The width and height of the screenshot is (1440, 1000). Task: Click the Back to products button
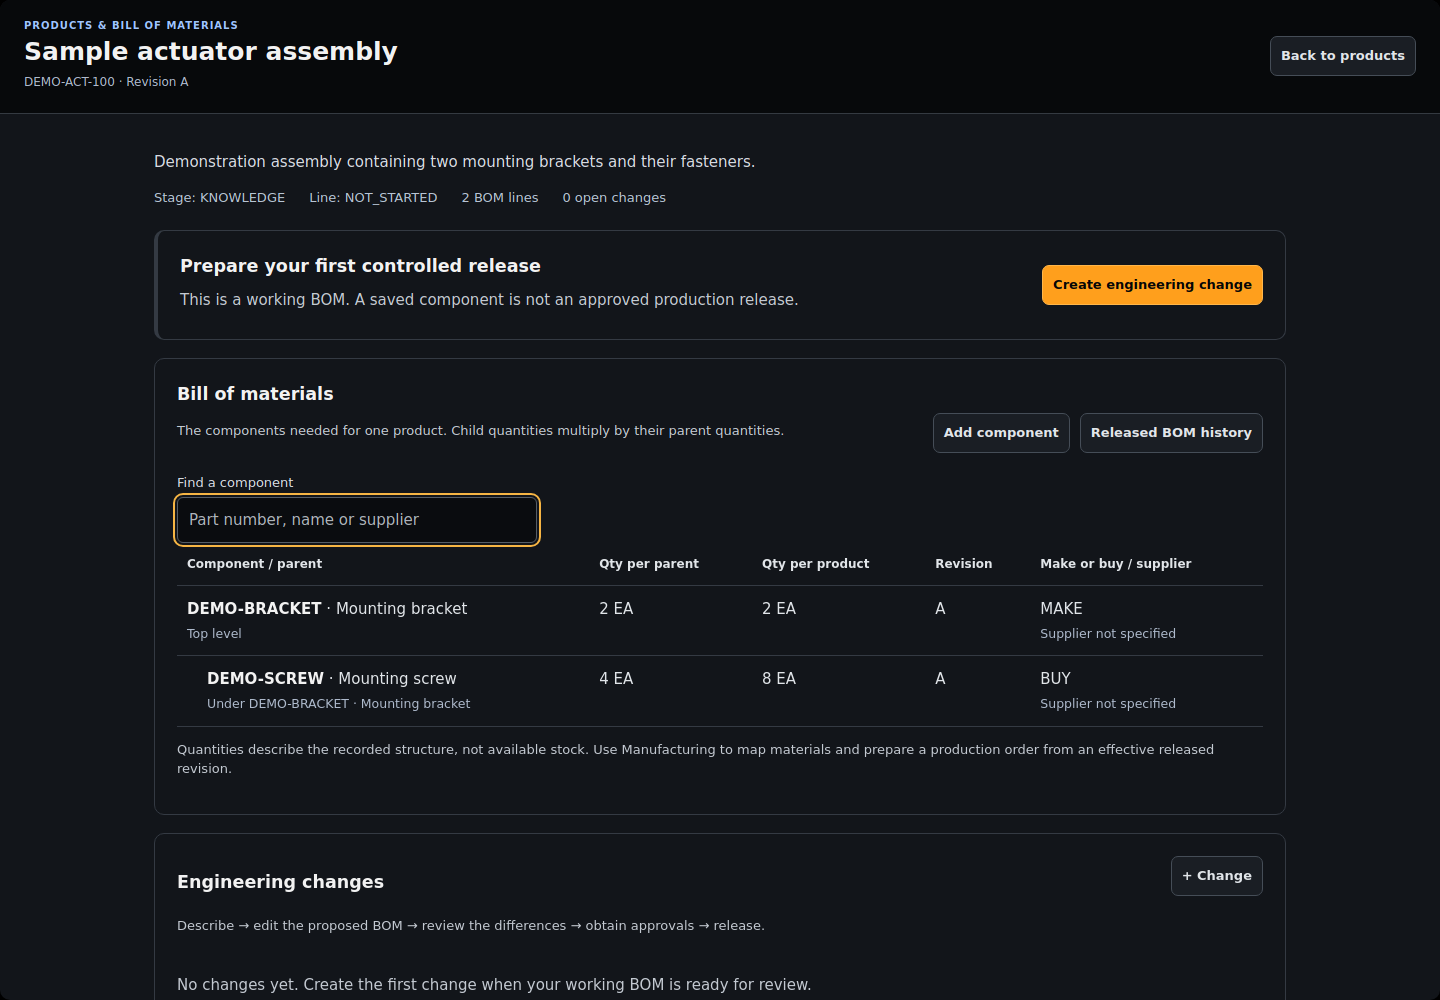1342,56
